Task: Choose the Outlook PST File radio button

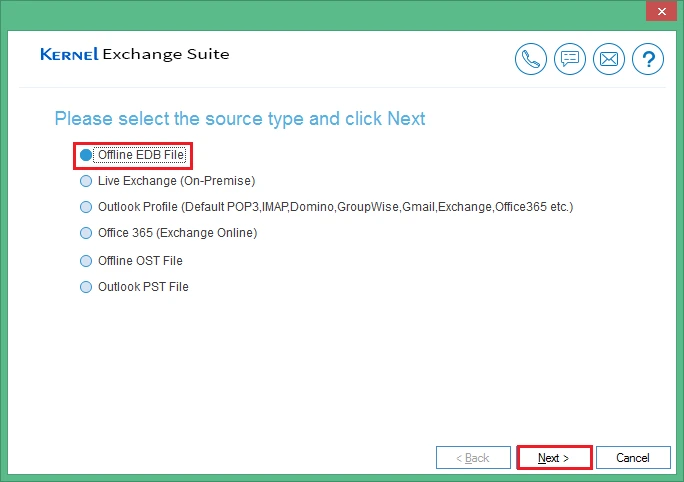Action: coord(86,287)
